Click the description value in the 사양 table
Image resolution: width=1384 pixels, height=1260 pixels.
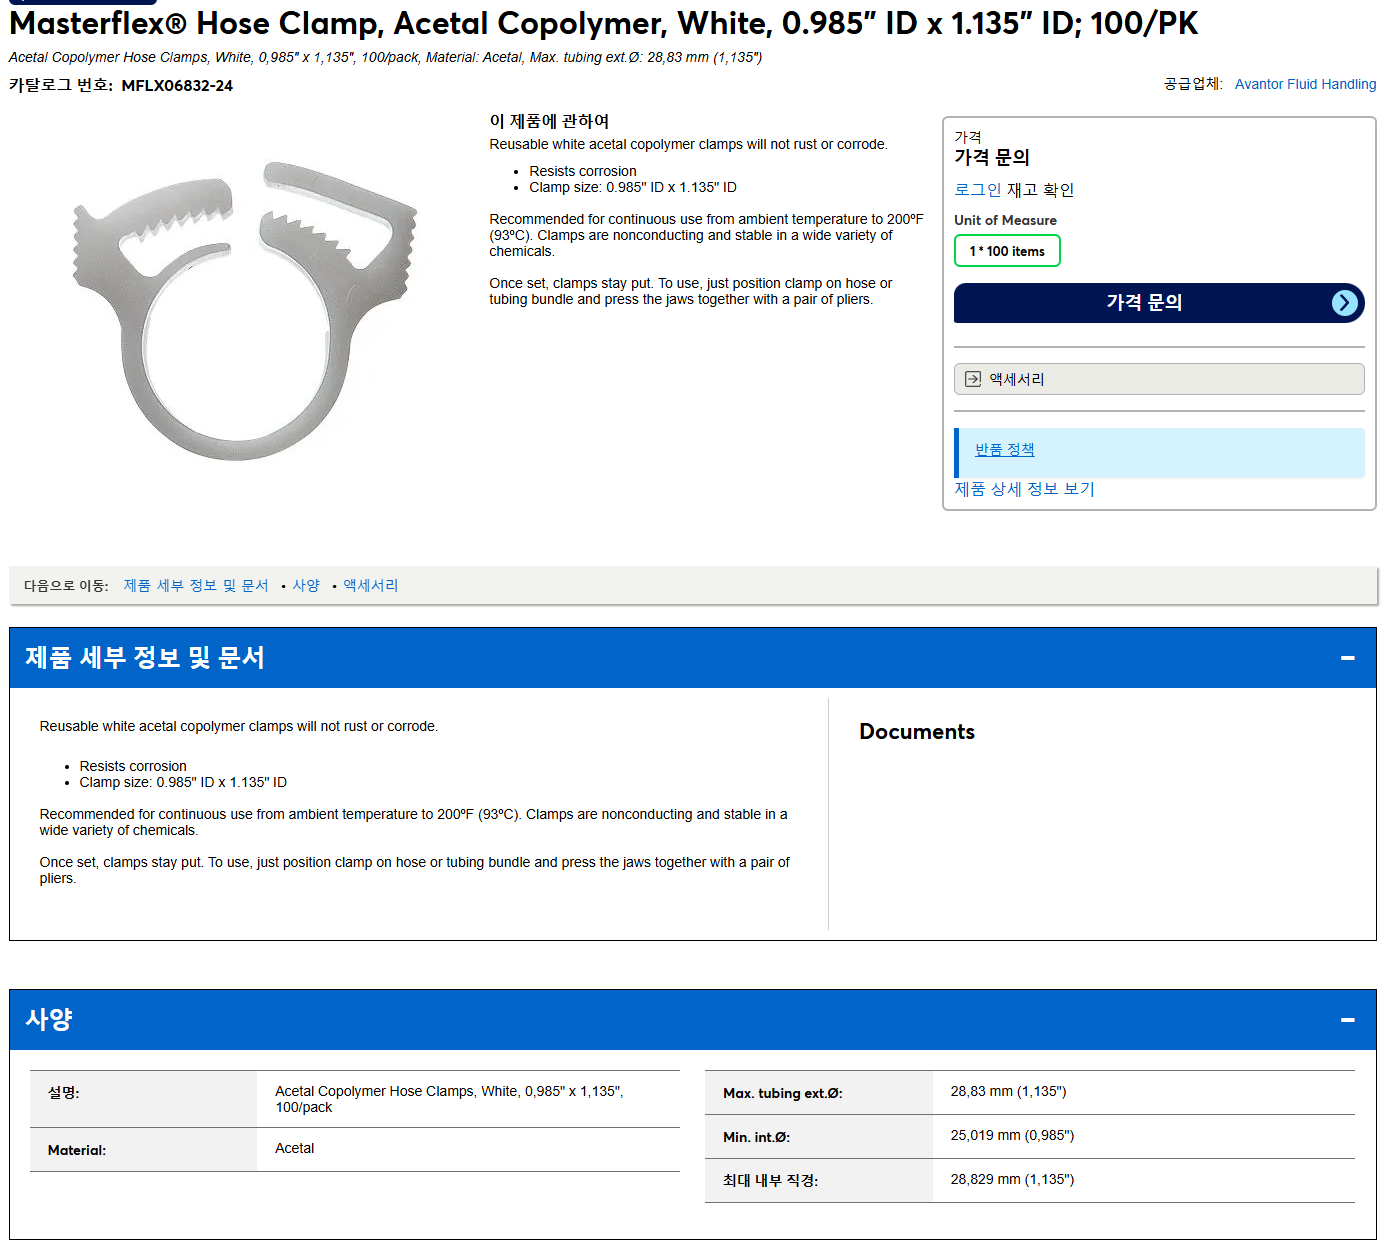pyautogui.click(x=449, y=1099)
